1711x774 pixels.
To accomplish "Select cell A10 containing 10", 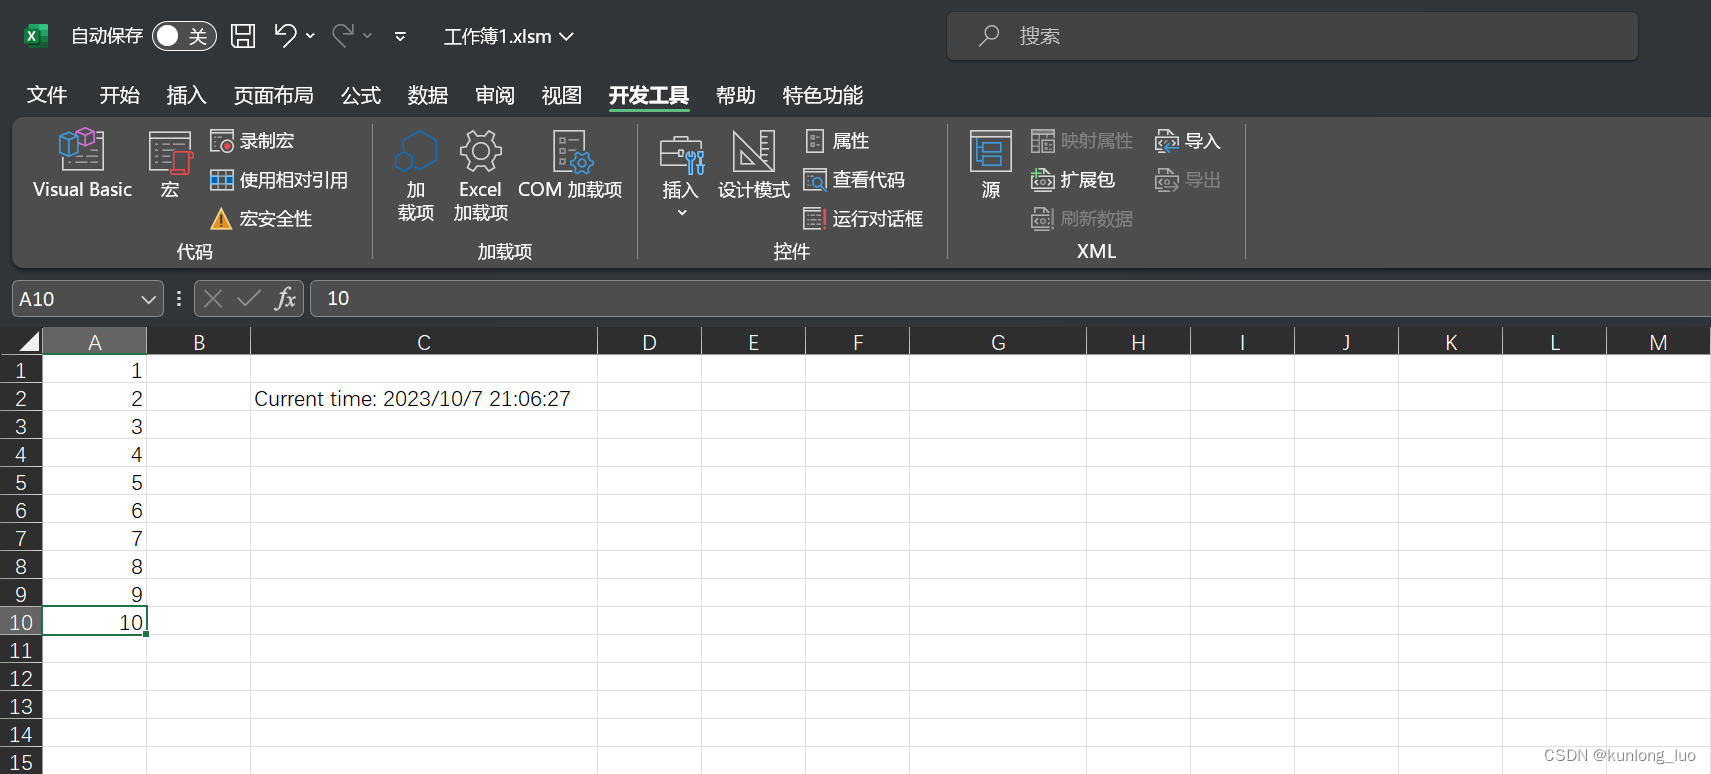I will click(x=95, y=621).
